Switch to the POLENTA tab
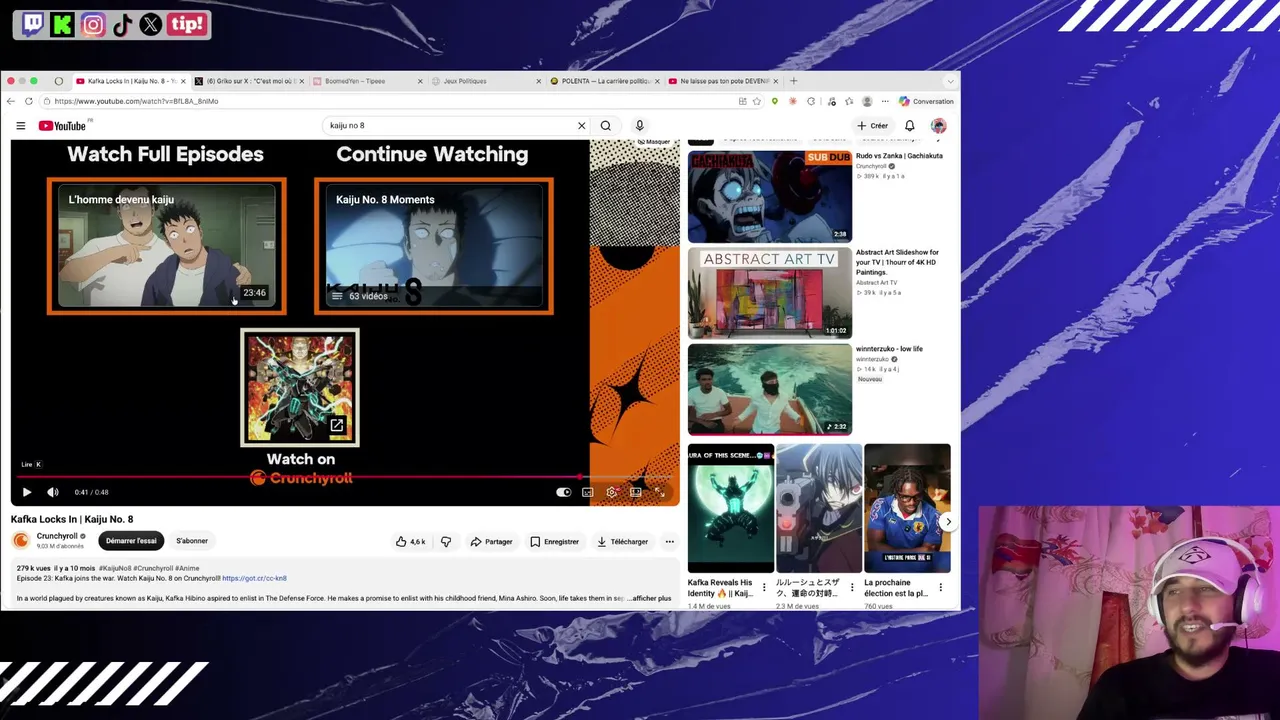Image resolution: width=1280 pixels, height=720 pixels. (603, 81)
